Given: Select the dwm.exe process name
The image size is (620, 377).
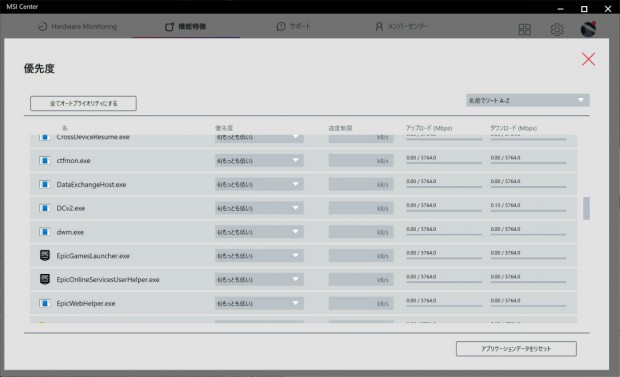Looking at the screenshot, I should (x=70, y=232).
